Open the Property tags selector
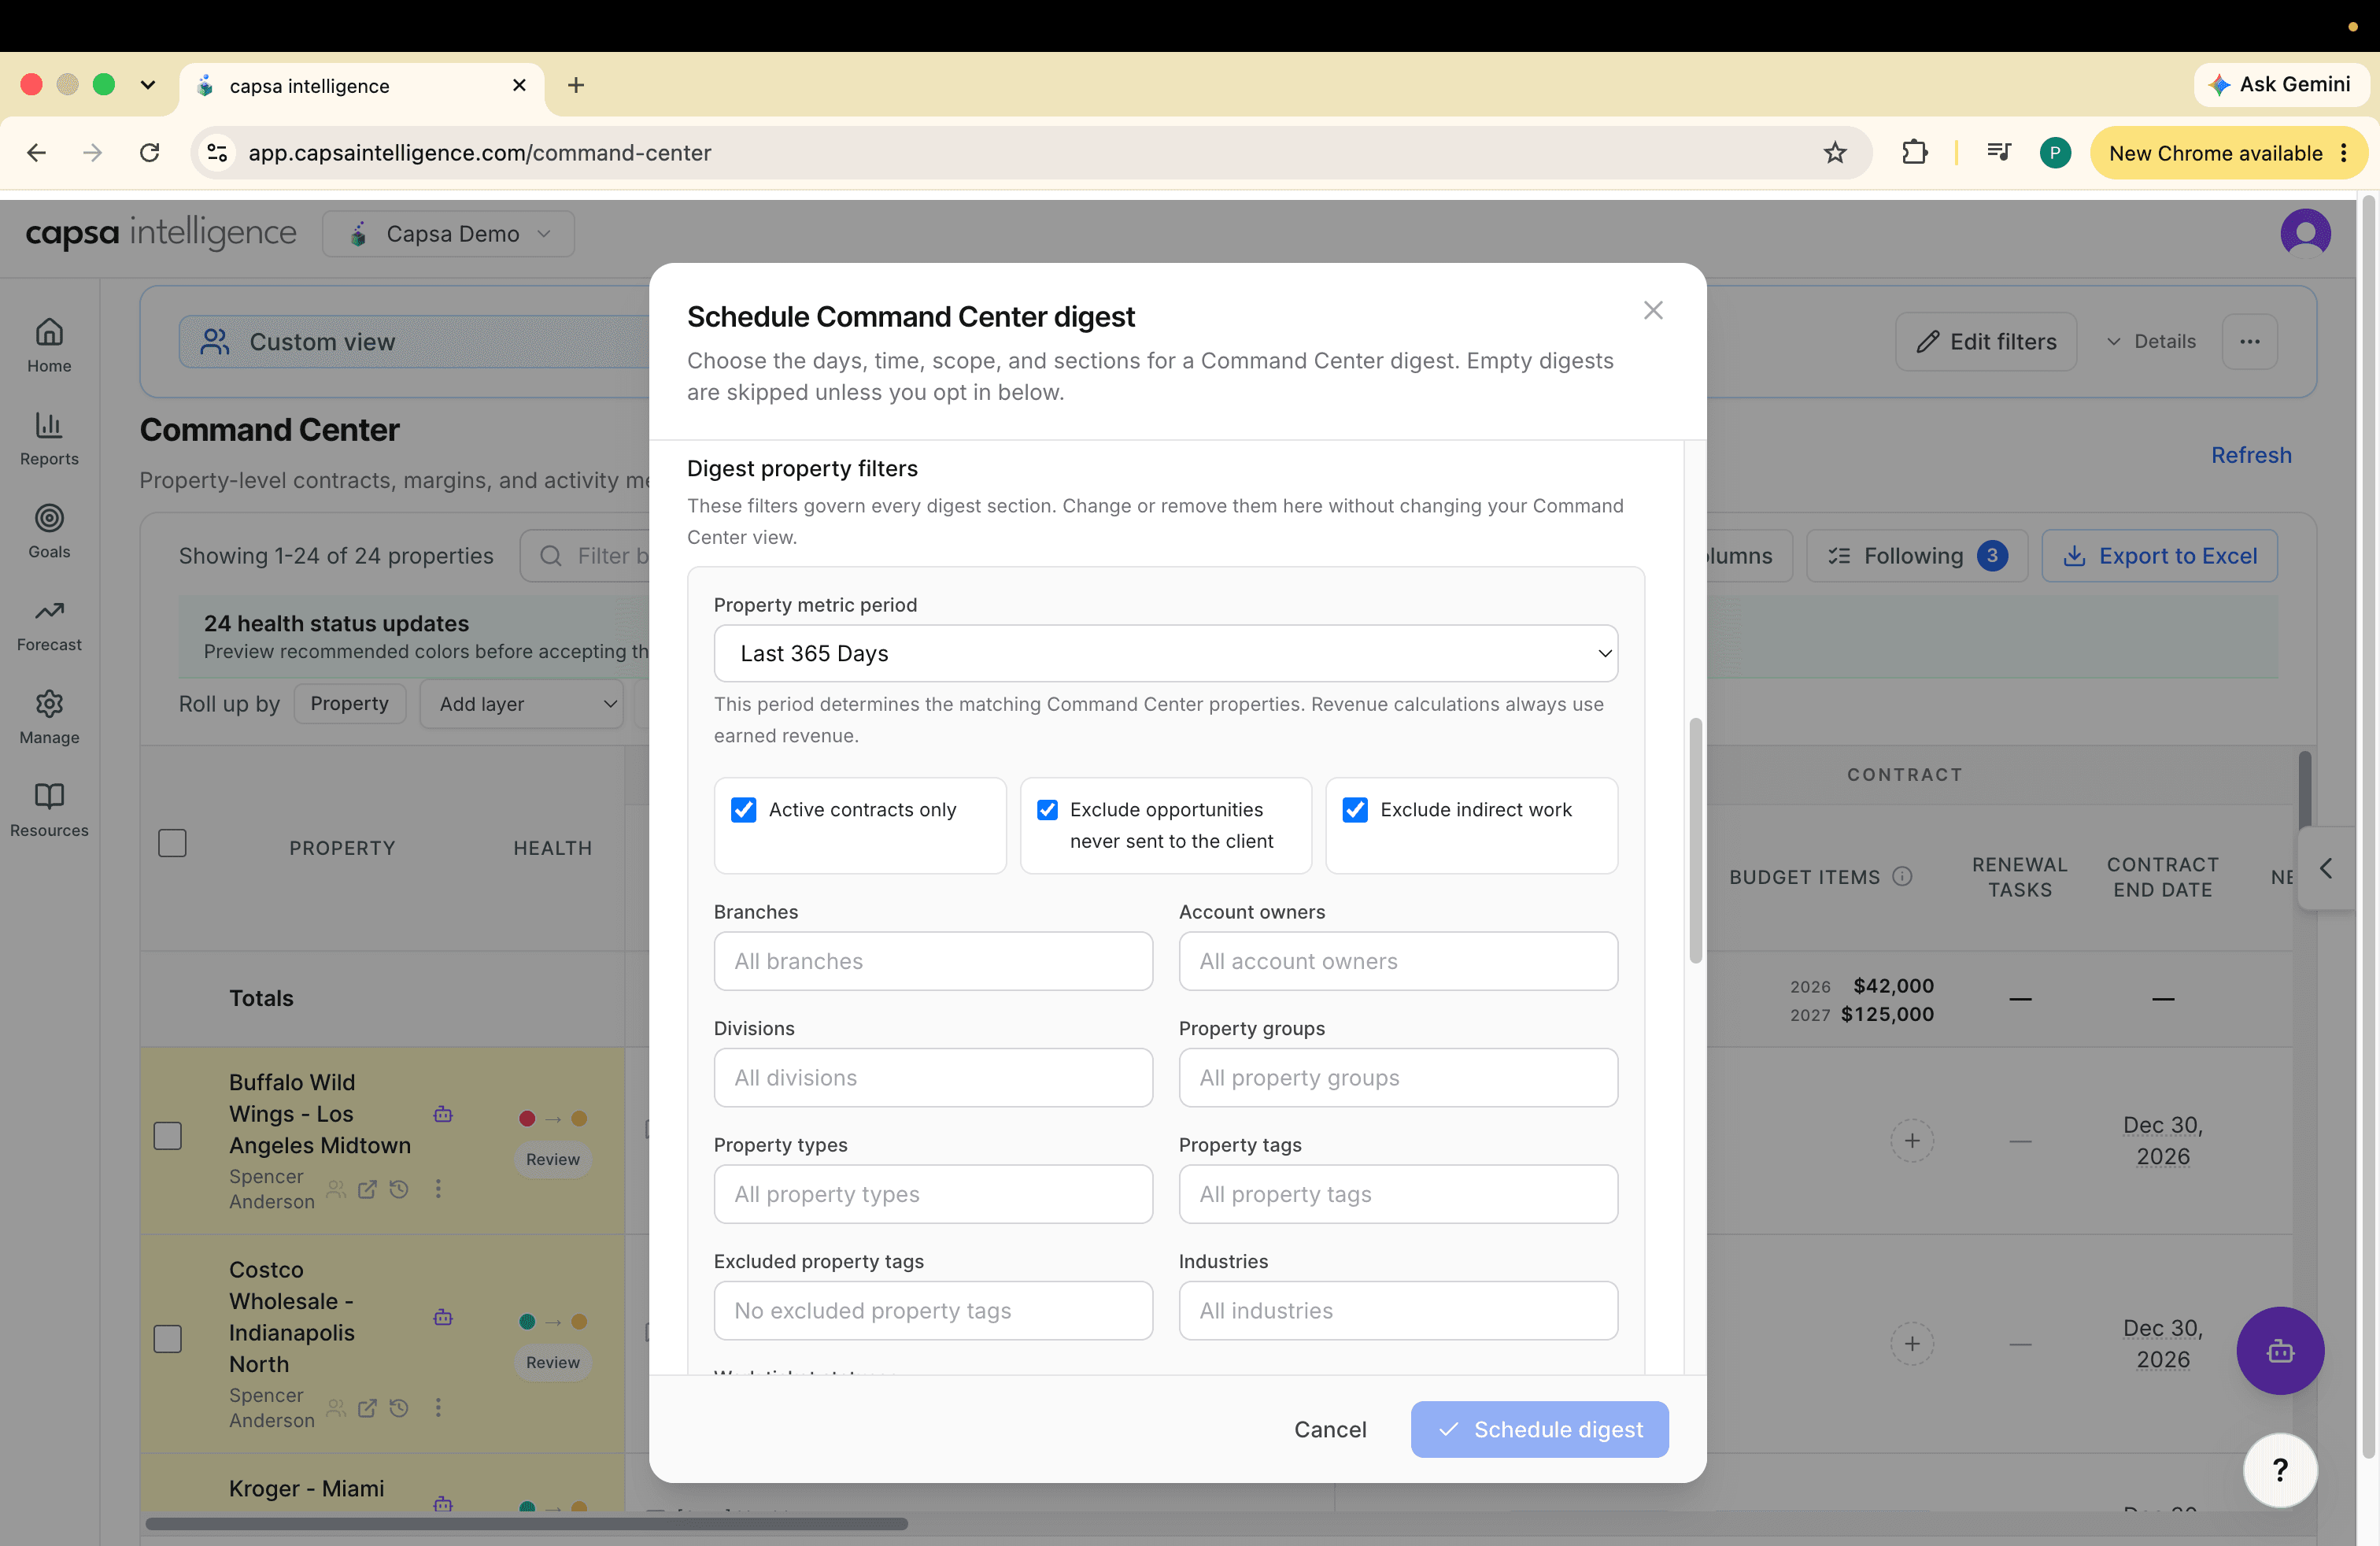Image resolution: width=2380 pixels, height=1546 pixels. click(x=1398, y=1194)
